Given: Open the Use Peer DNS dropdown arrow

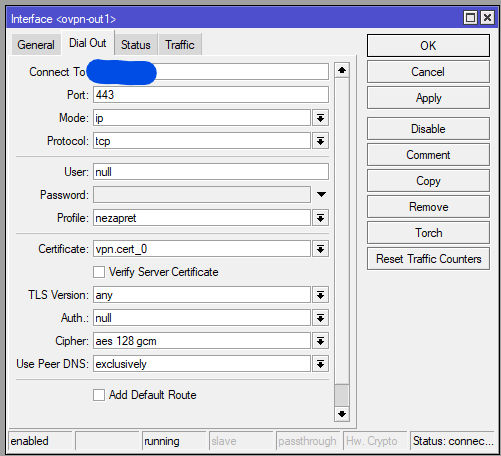Looking at the screenshot, I should (x=320, y=364).
